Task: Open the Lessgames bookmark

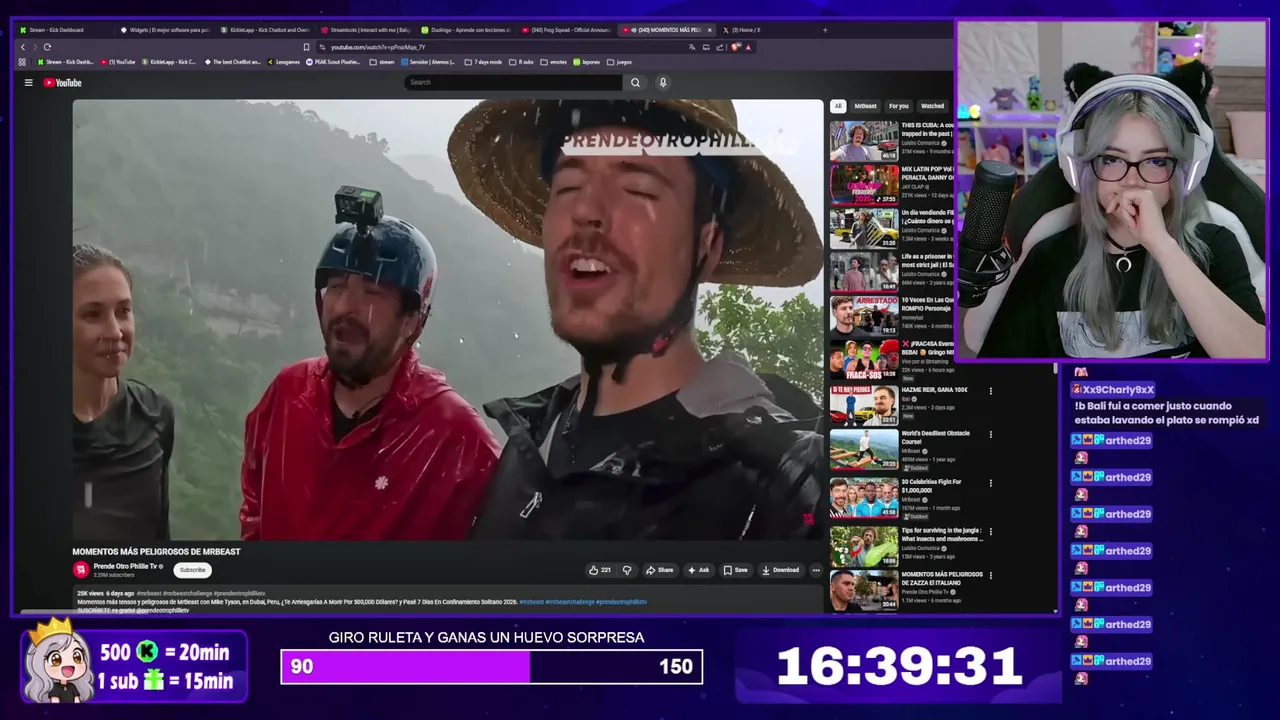Action: 284,62
